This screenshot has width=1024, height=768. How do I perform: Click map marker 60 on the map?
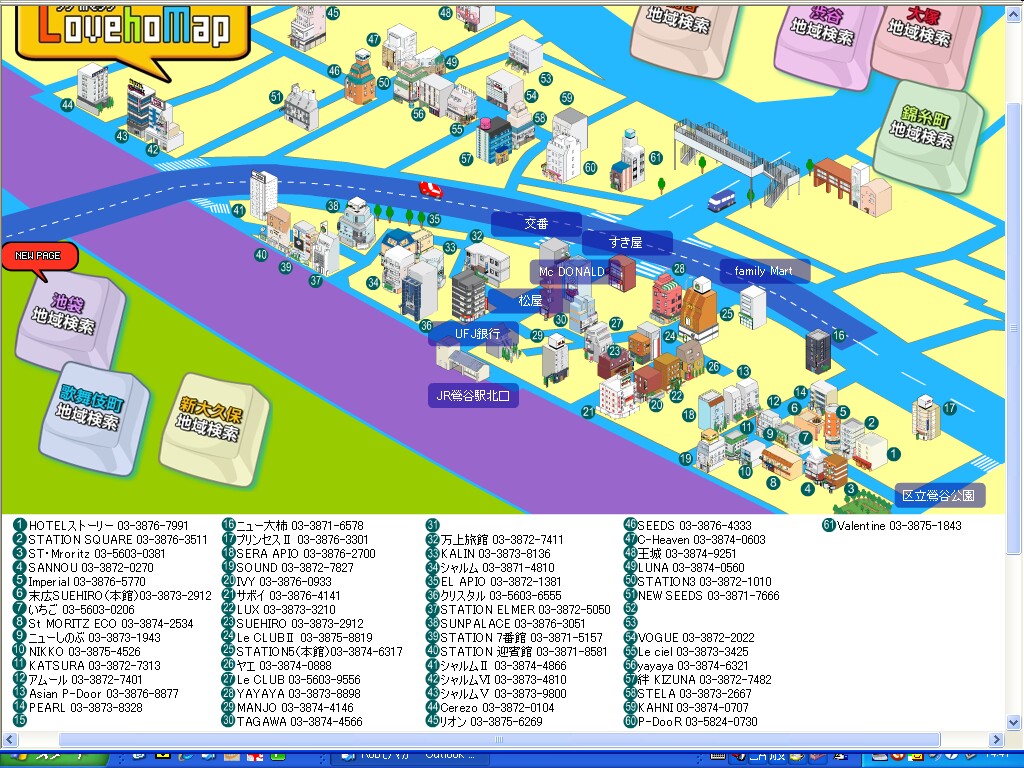[590, 168]
